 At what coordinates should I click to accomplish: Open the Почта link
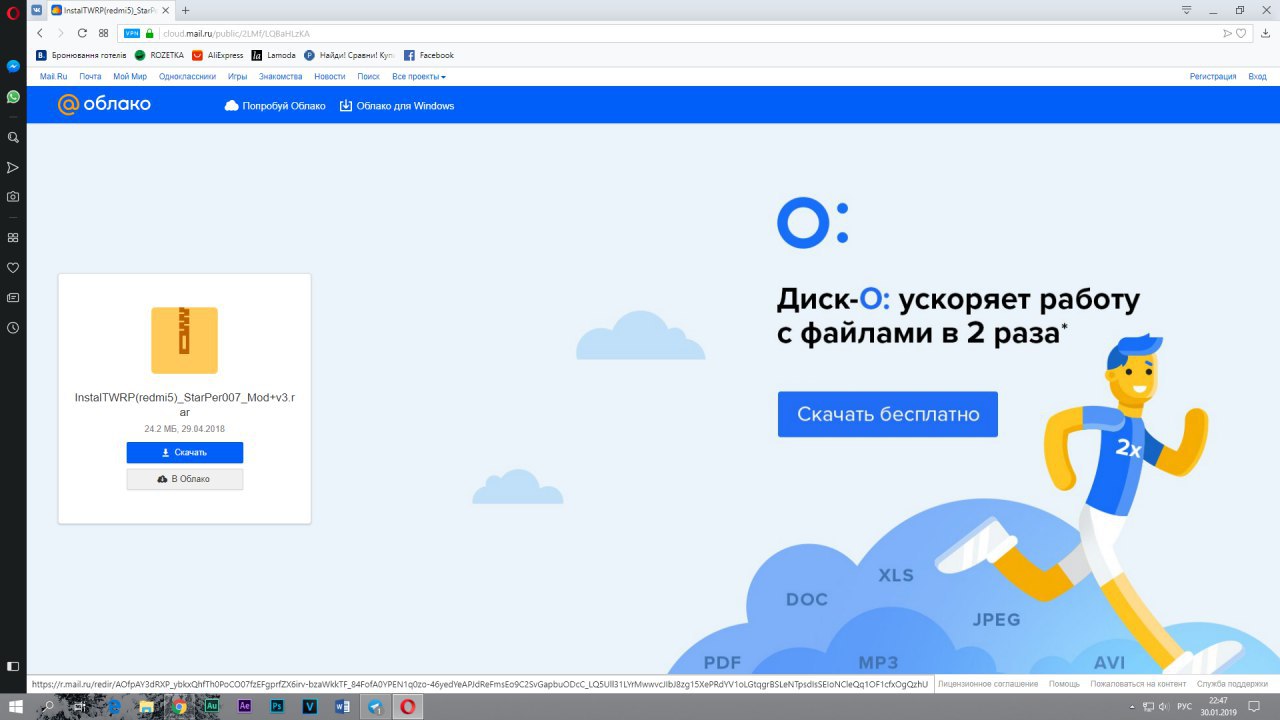pos(90,76)
